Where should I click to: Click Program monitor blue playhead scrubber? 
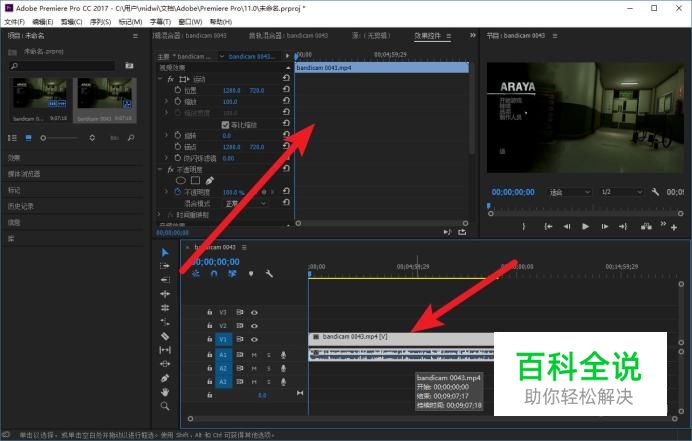(489, 206)
